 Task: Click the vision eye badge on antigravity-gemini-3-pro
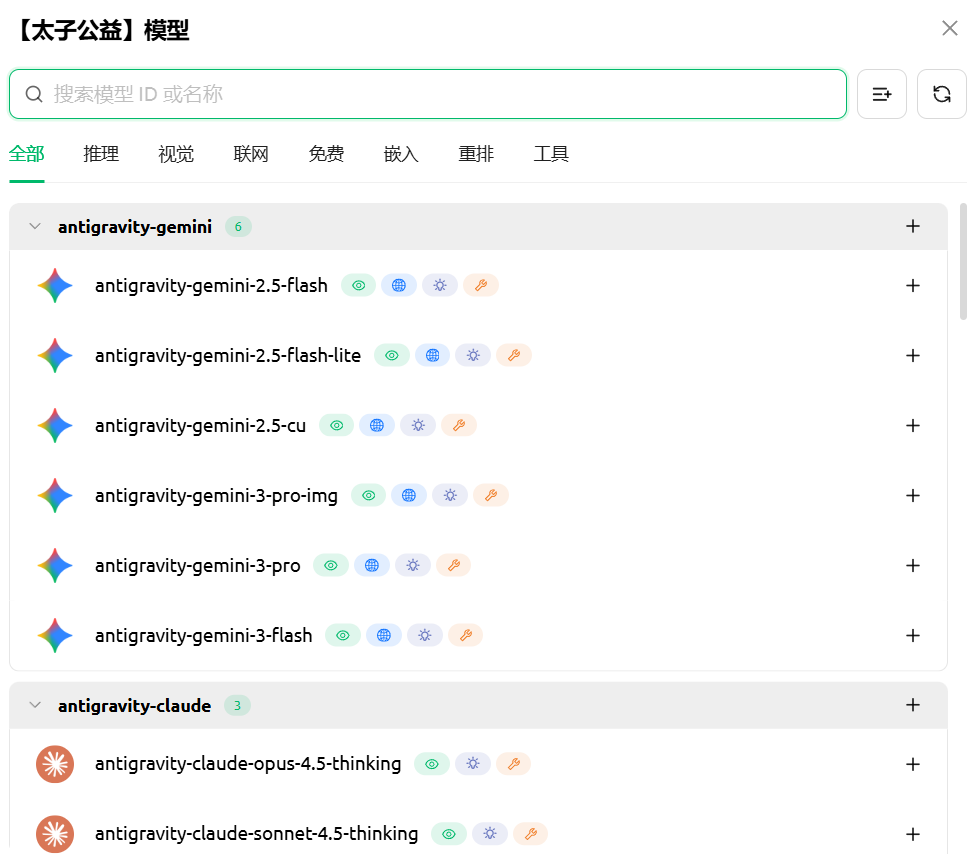[x=331, y=566]
